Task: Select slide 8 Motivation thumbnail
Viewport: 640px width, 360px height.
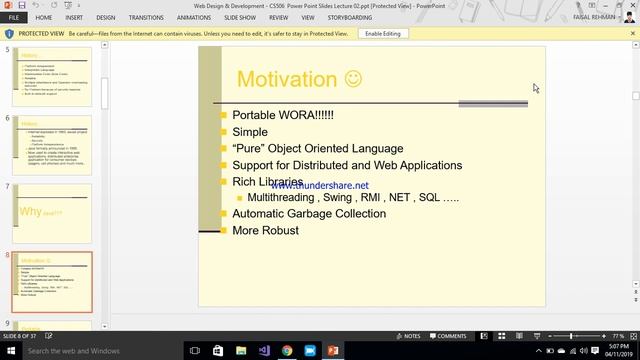Action: (52, 282)
